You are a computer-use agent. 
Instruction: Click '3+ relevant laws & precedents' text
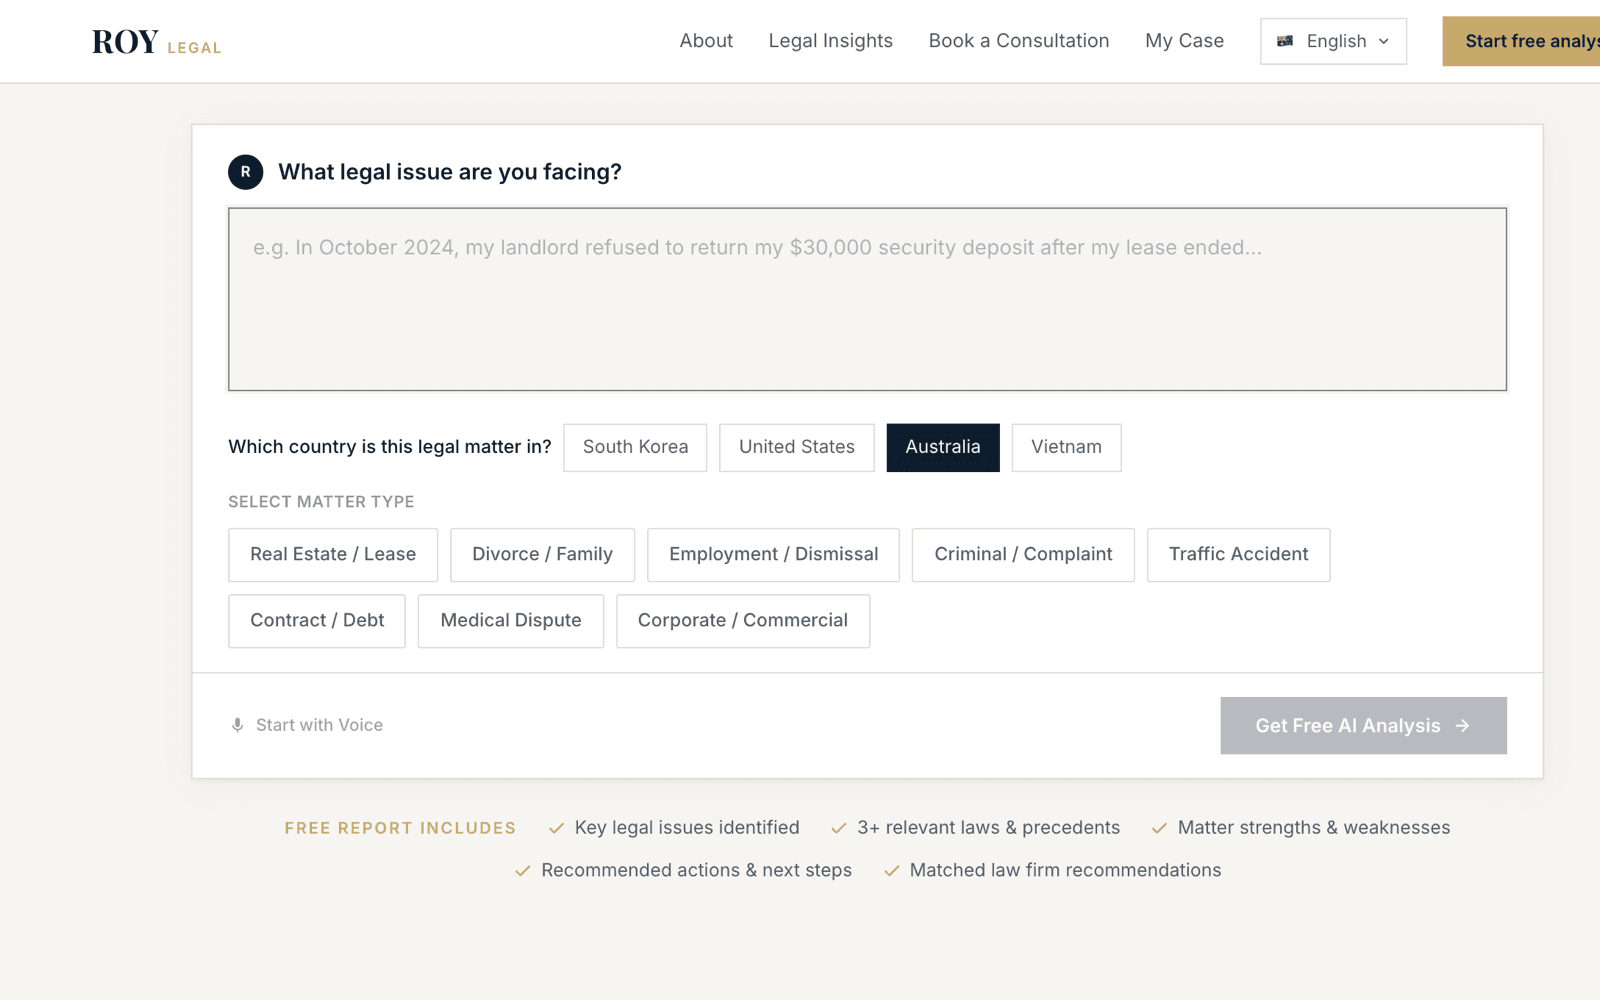988,828
